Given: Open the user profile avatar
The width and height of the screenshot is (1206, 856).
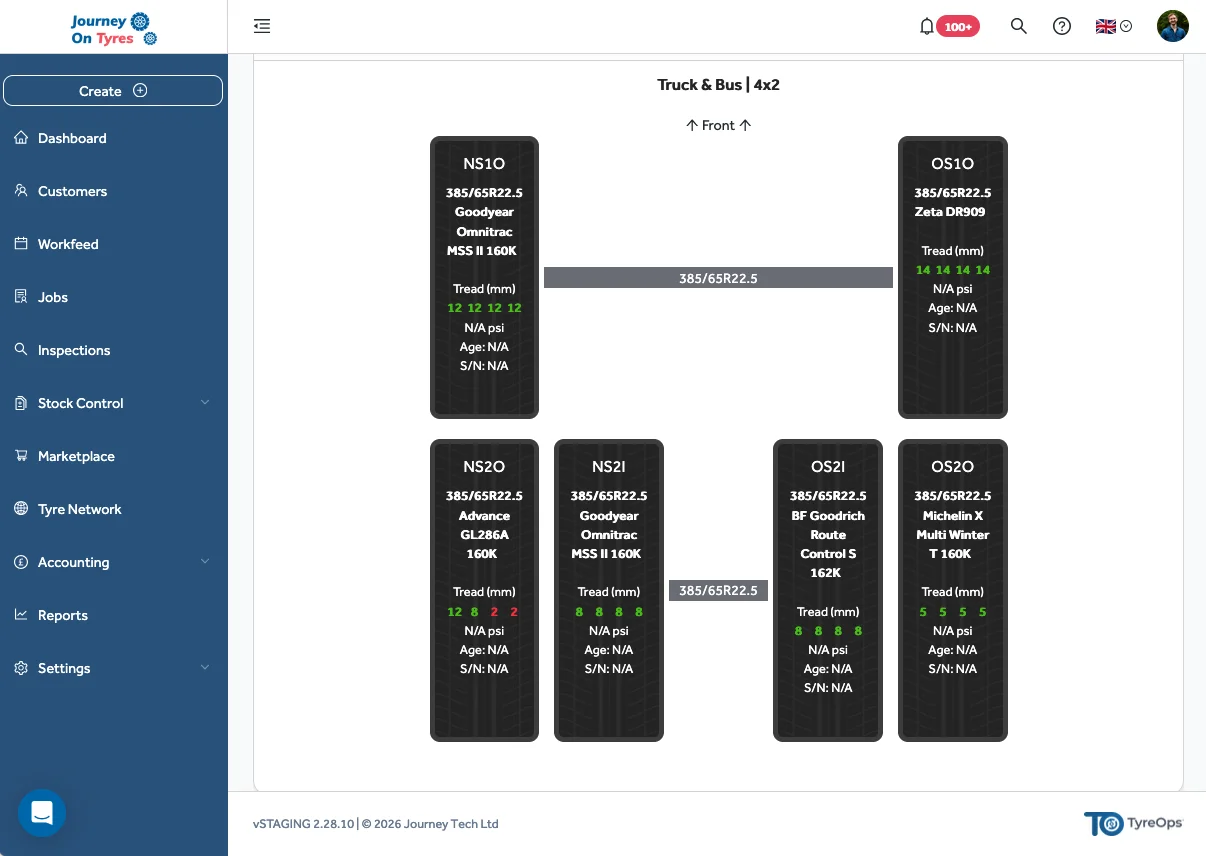Looking at the screenshot, I should coord(1172,26).
